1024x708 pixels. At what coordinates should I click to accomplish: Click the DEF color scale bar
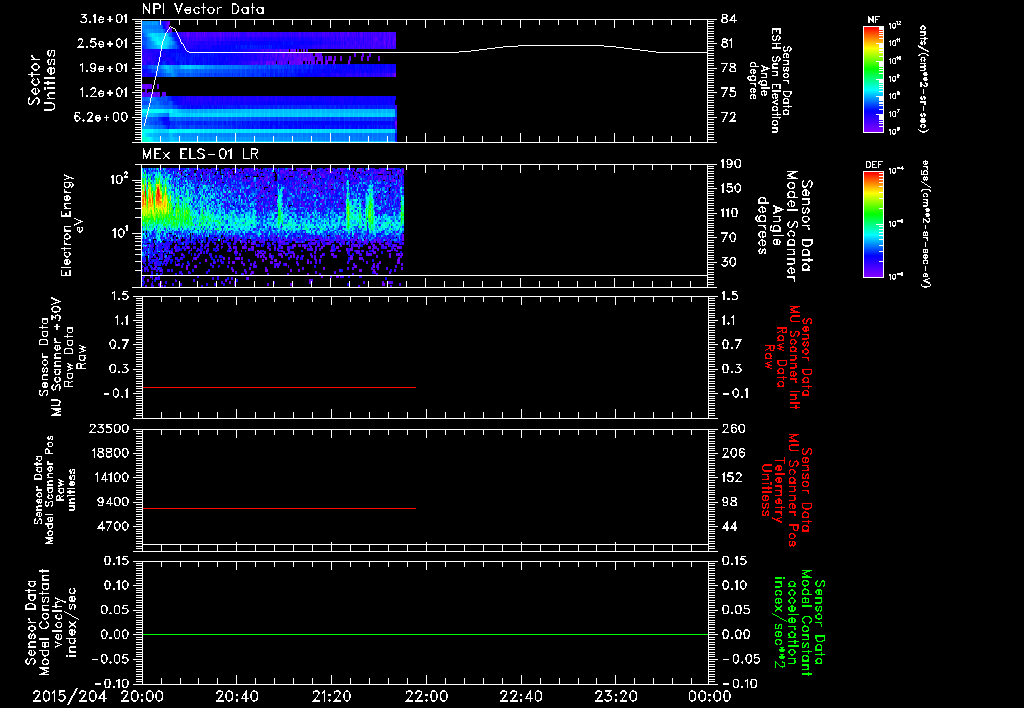[x=874, y=224]
